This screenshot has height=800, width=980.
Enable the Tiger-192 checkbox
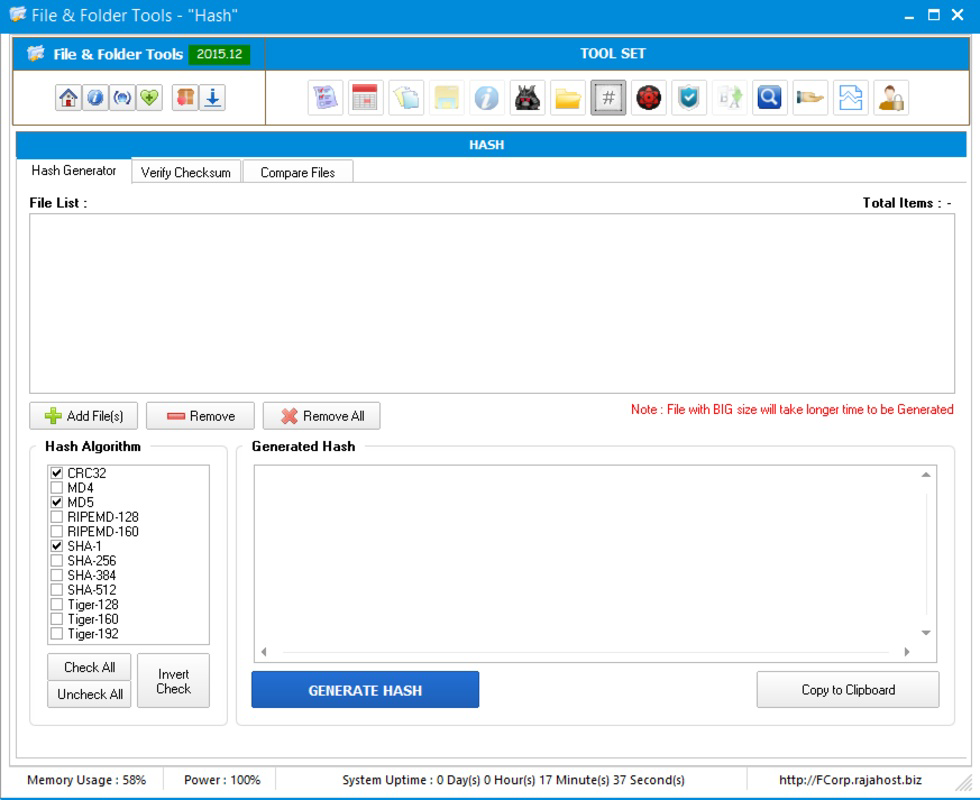(x=57, y=633)
